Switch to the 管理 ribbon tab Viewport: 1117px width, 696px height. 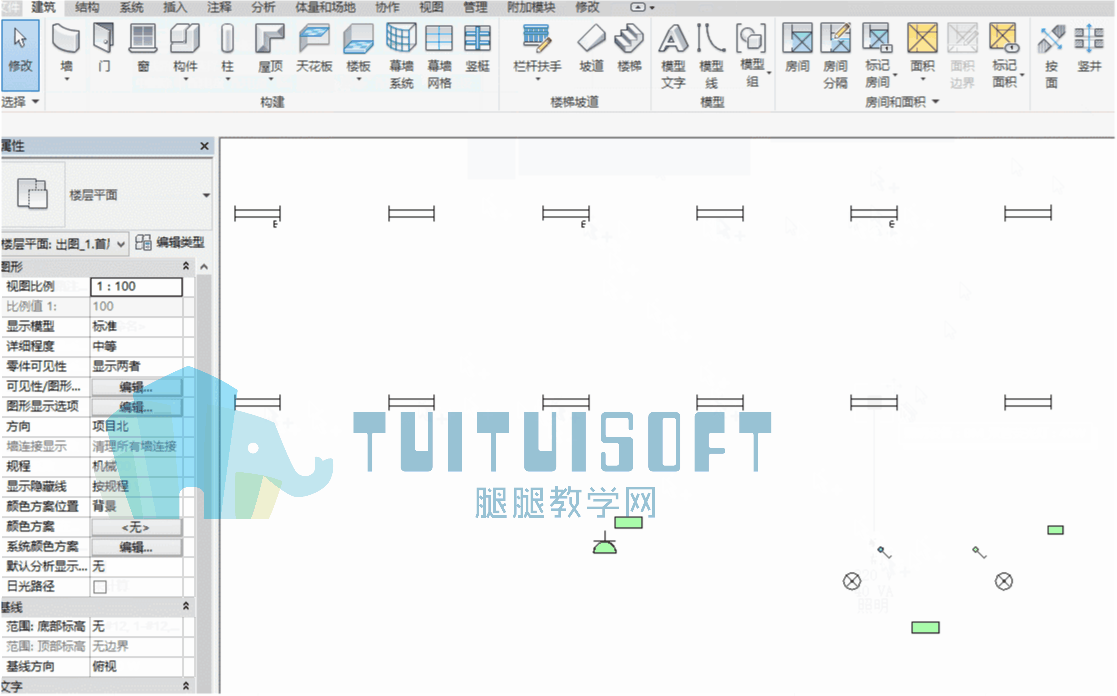(475, 7)
